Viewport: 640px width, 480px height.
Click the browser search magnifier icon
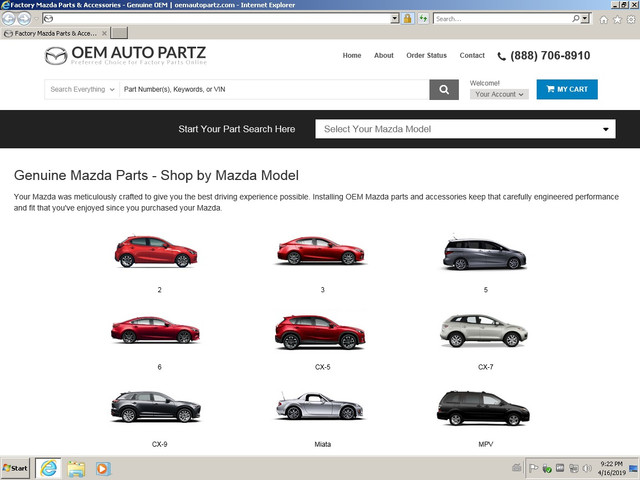576,18
